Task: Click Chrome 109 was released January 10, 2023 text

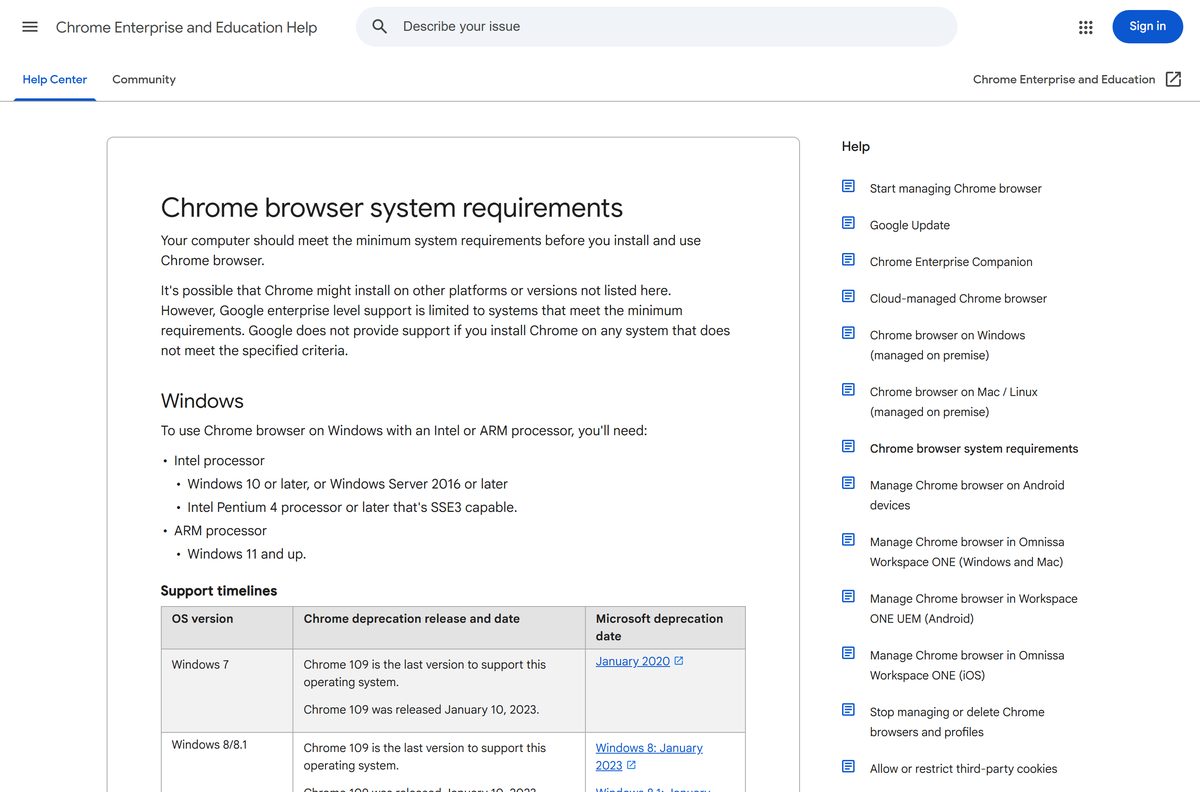Action: [x=421, y=709]
